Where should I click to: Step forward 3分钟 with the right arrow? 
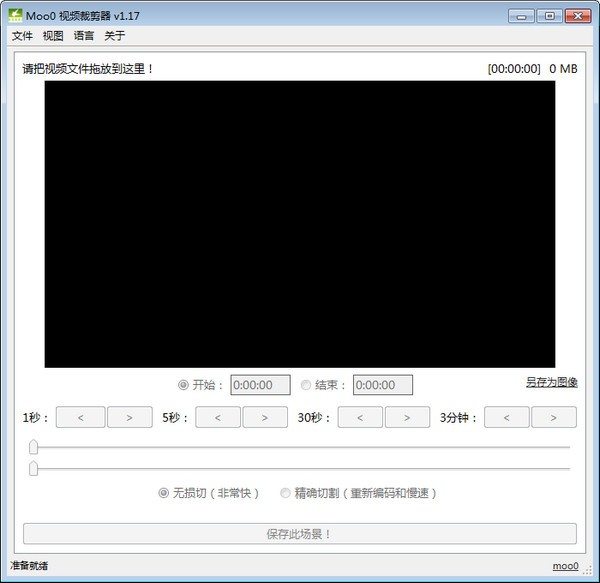[553, 417]
